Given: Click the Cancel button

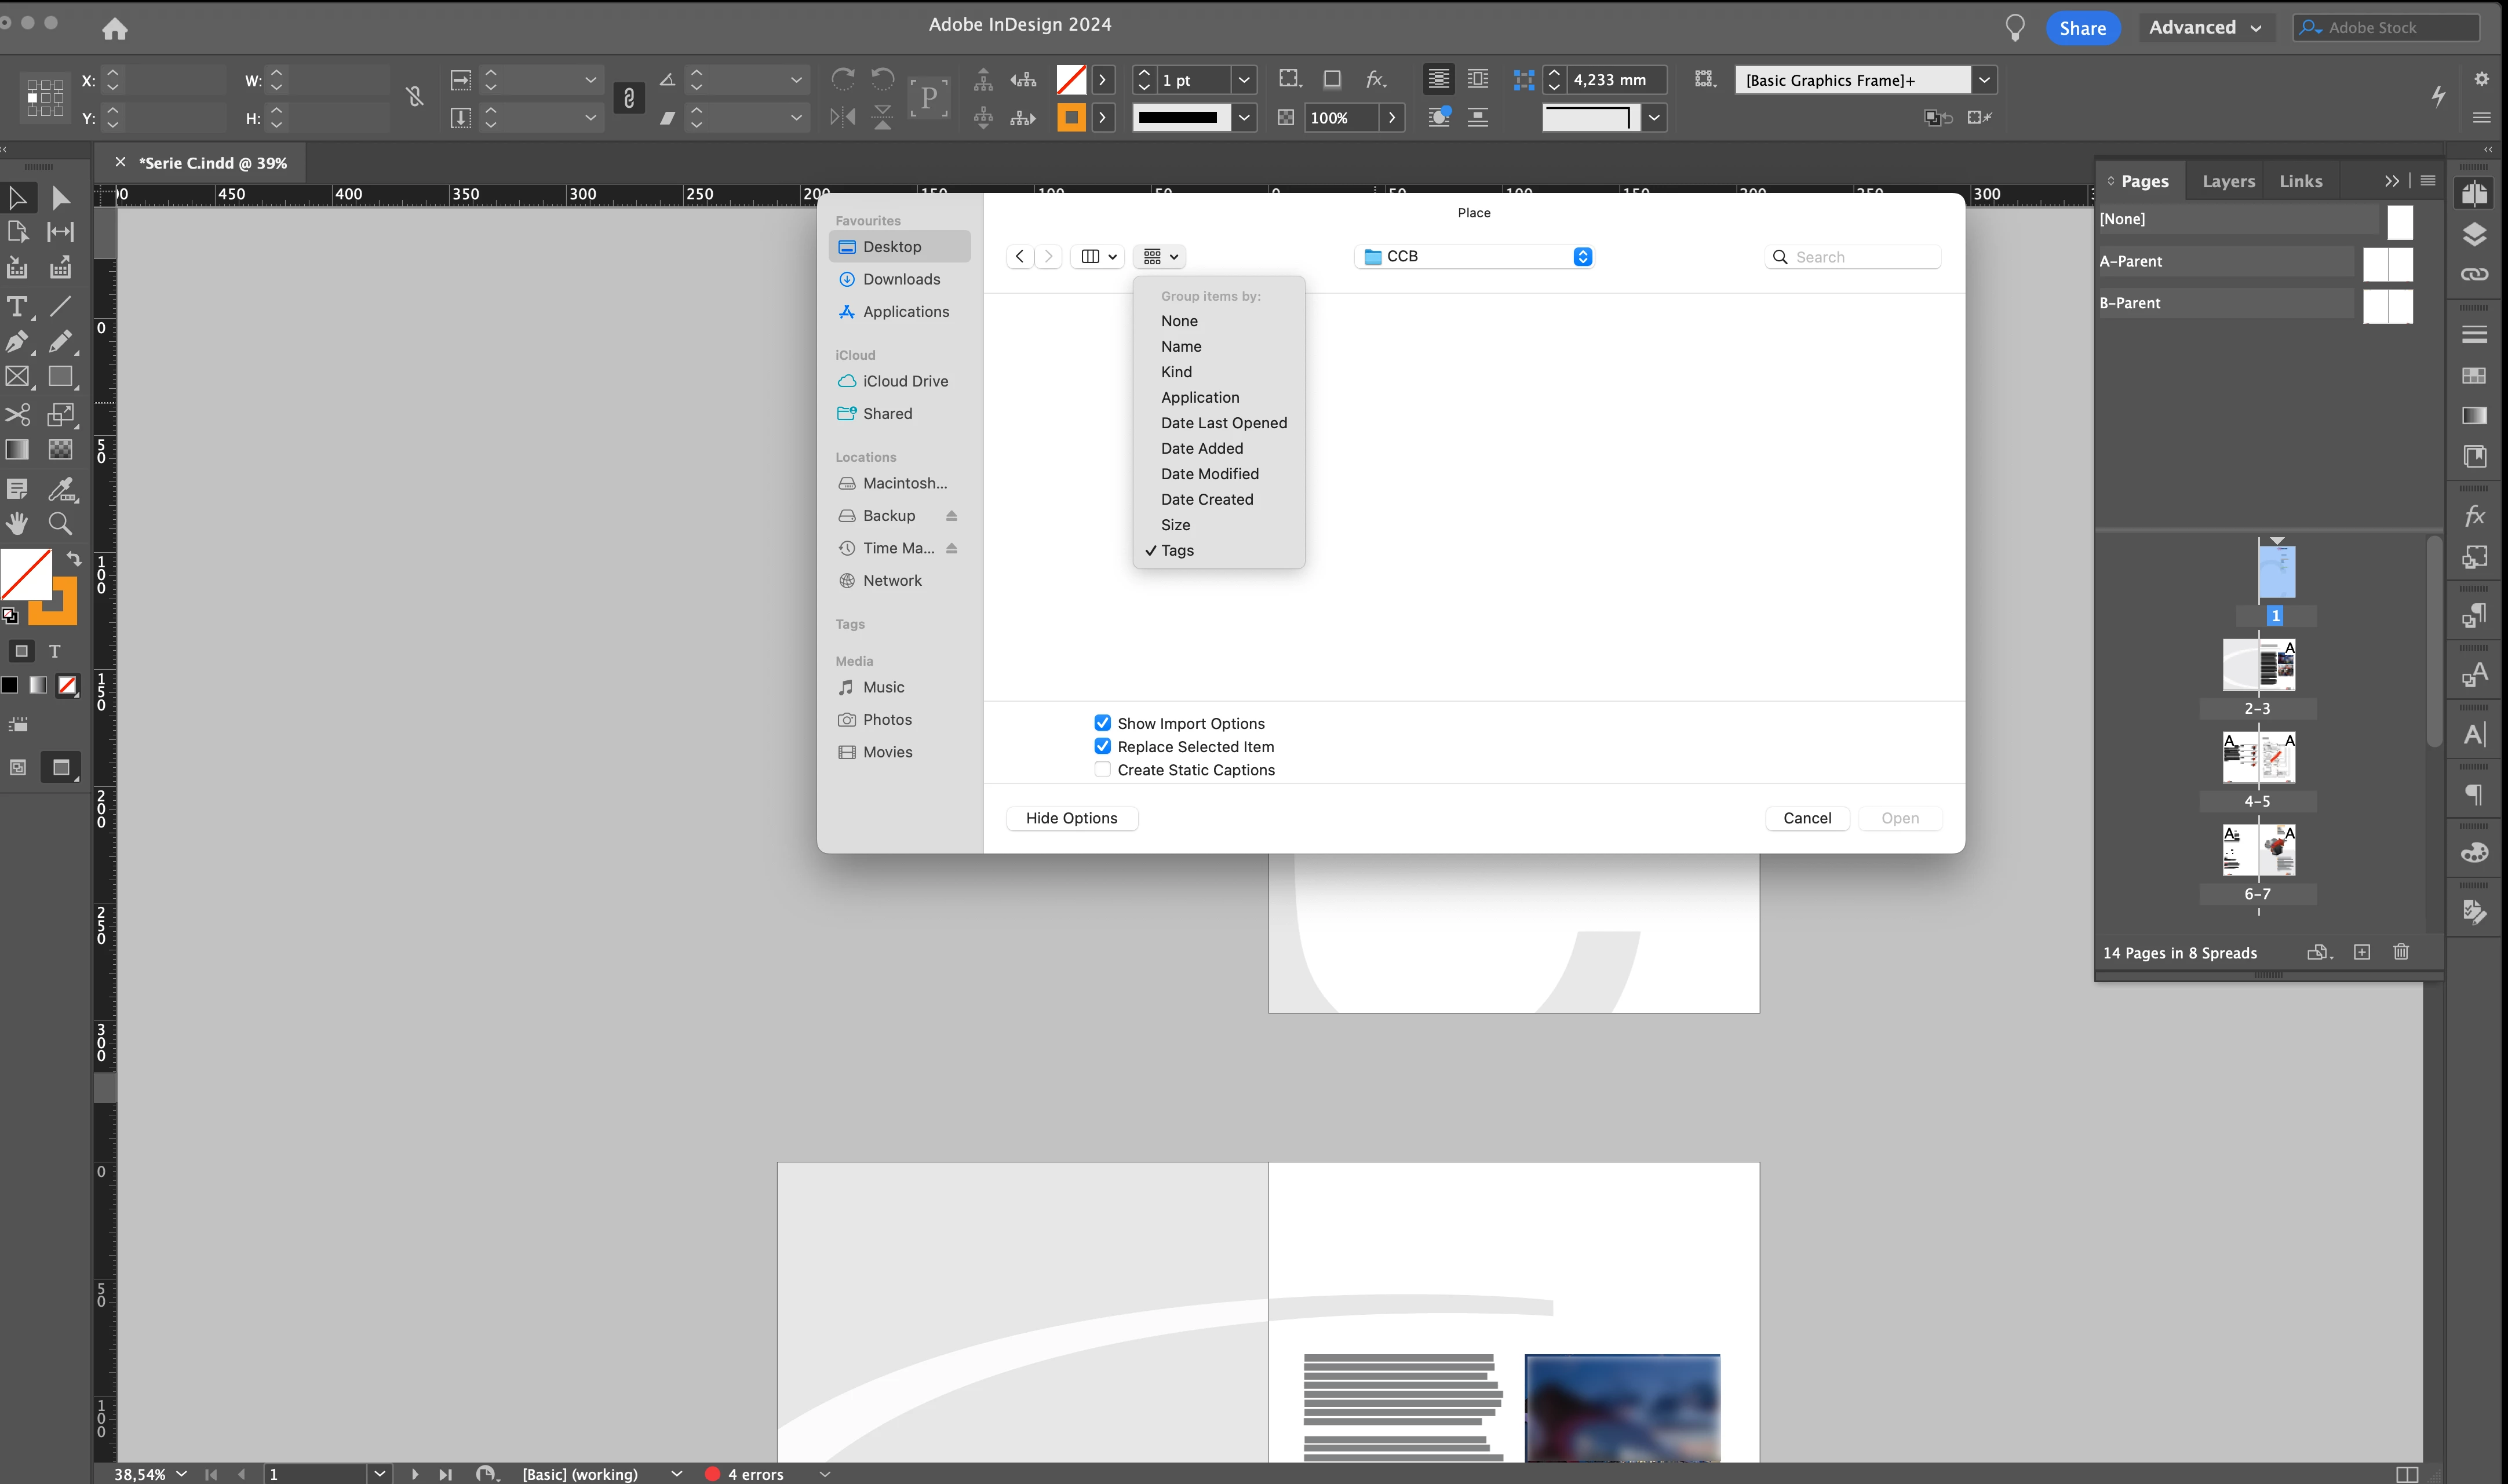Looking at the screenshot, I should [x=1807, y=818].
